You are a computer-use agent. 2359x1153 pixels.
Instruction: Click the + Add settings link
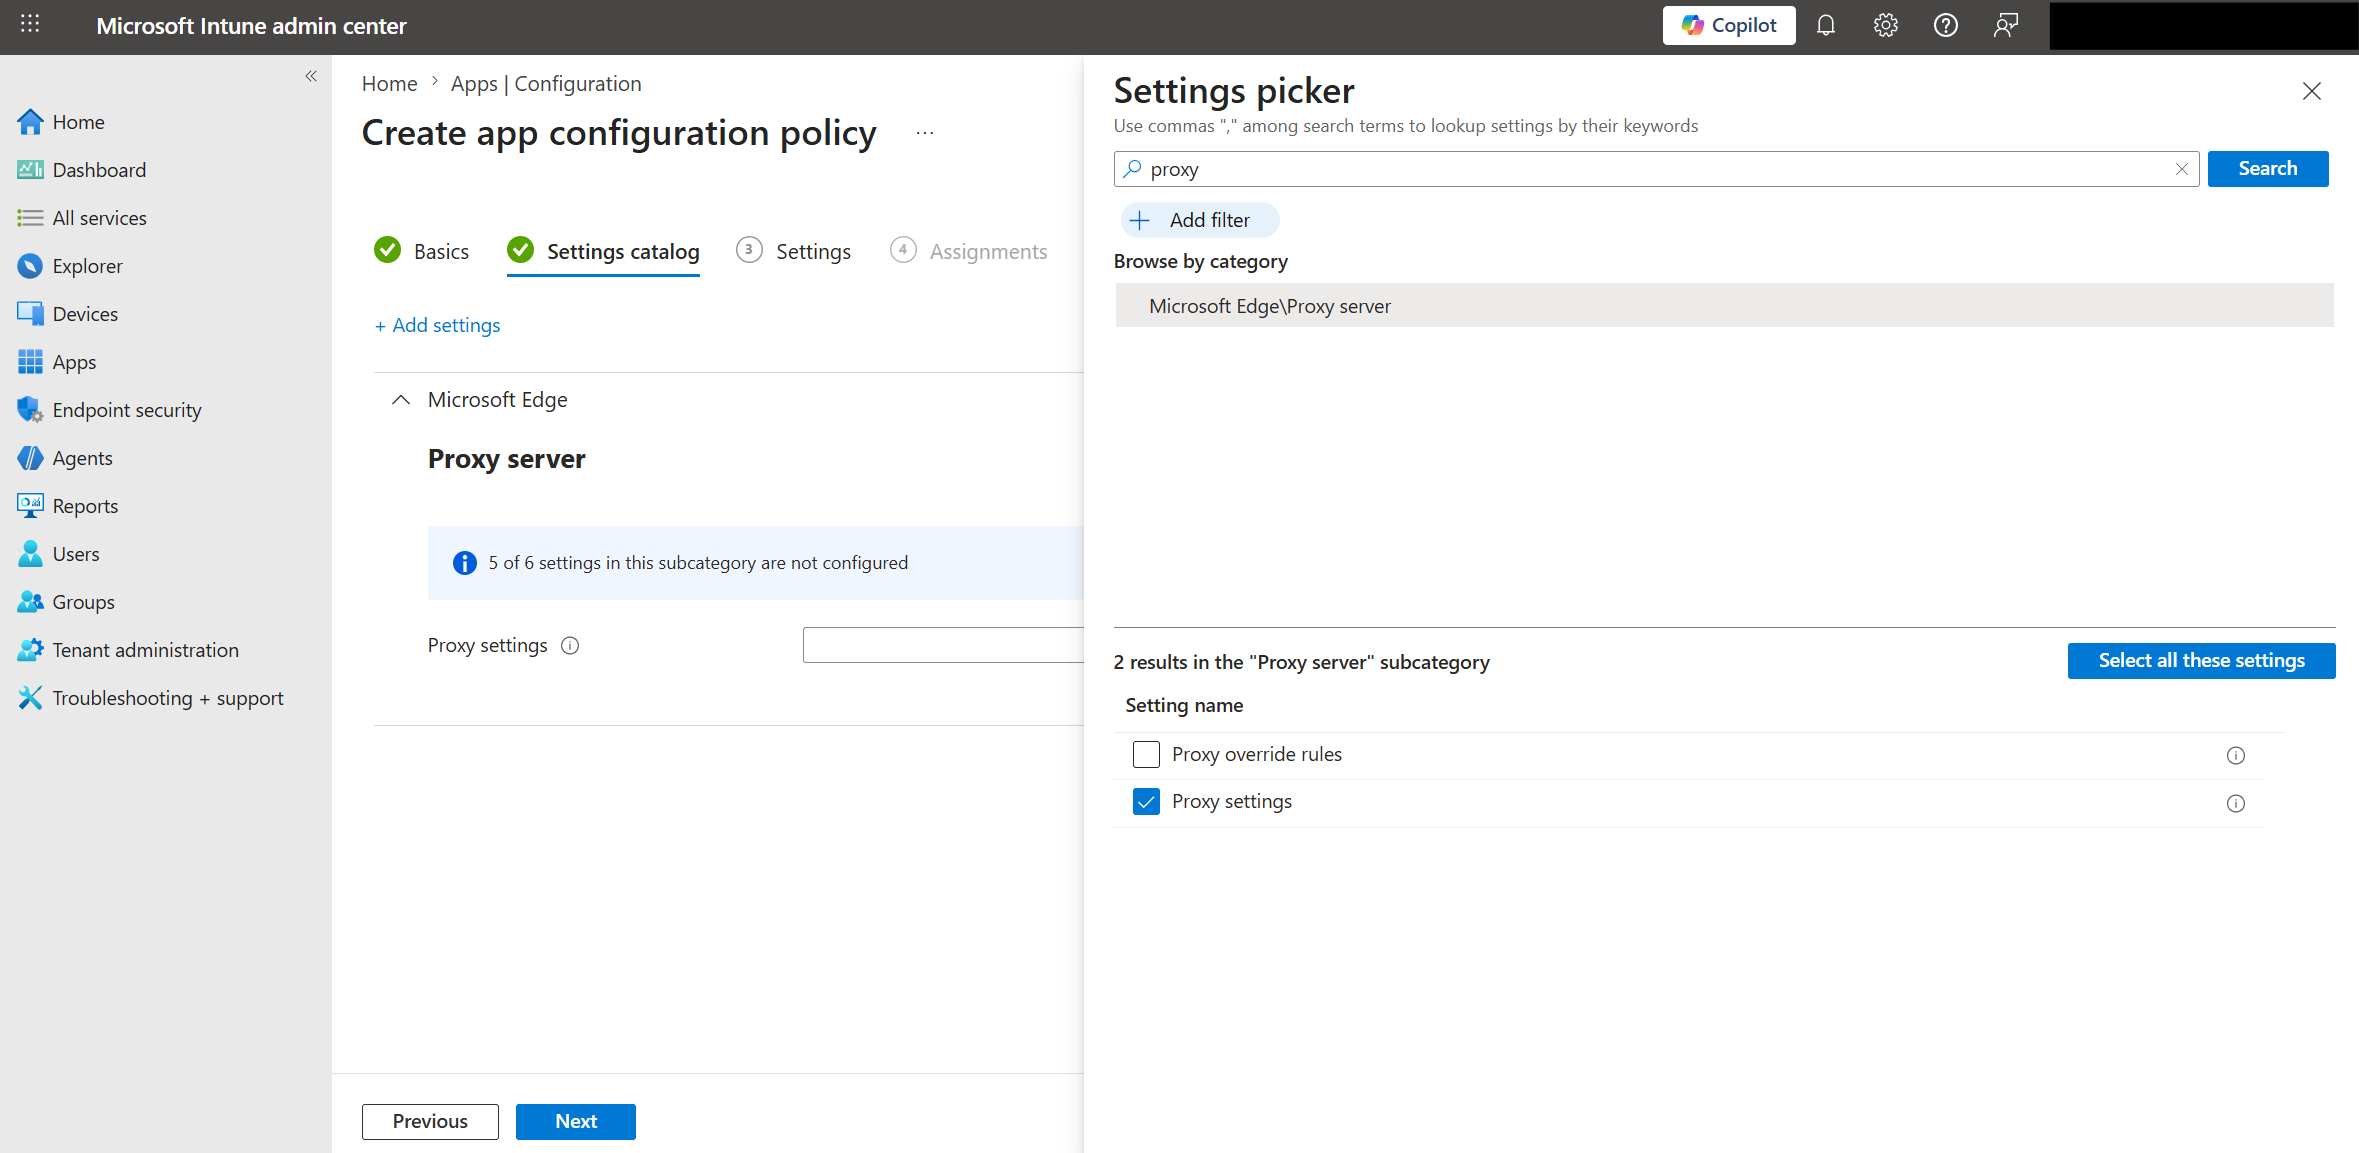[437, 325]
